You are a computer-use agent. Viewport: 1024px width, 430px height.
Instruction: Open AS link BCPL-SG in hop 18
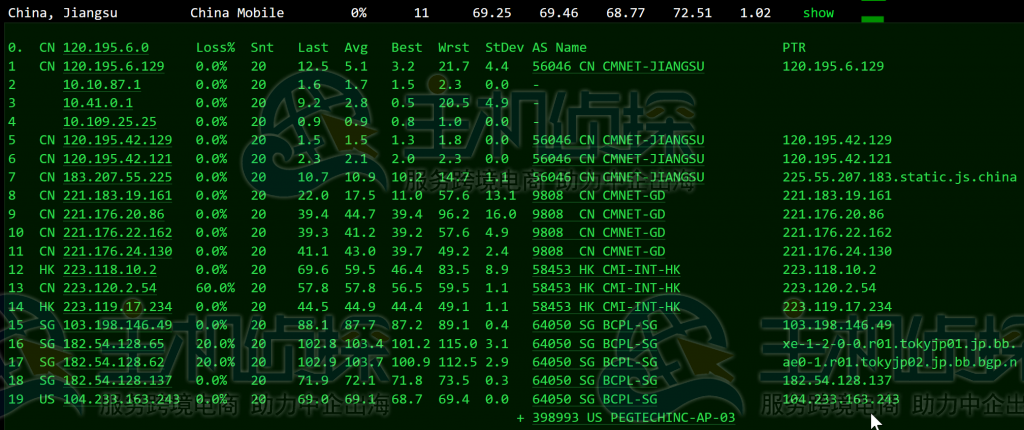tap(595, 380)
